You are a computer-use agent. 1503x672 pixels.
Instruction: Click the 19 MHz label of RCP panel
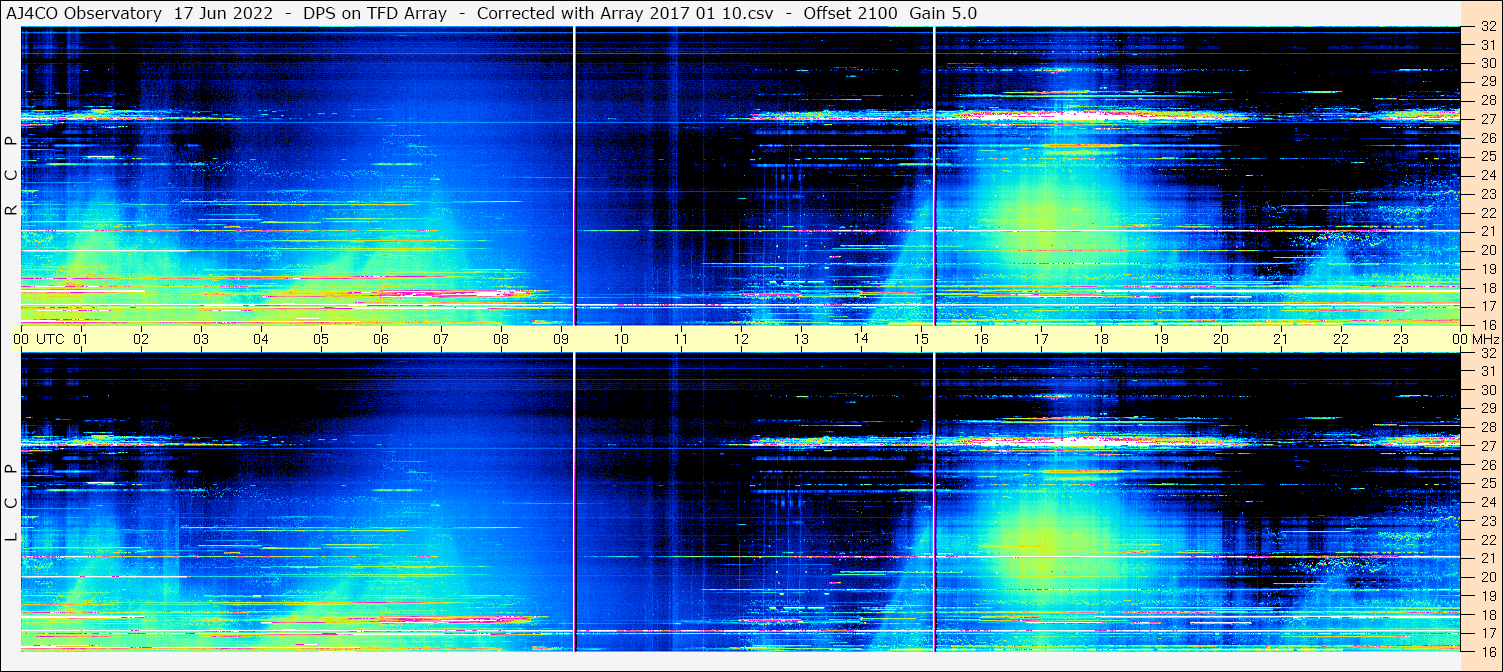1488,269
